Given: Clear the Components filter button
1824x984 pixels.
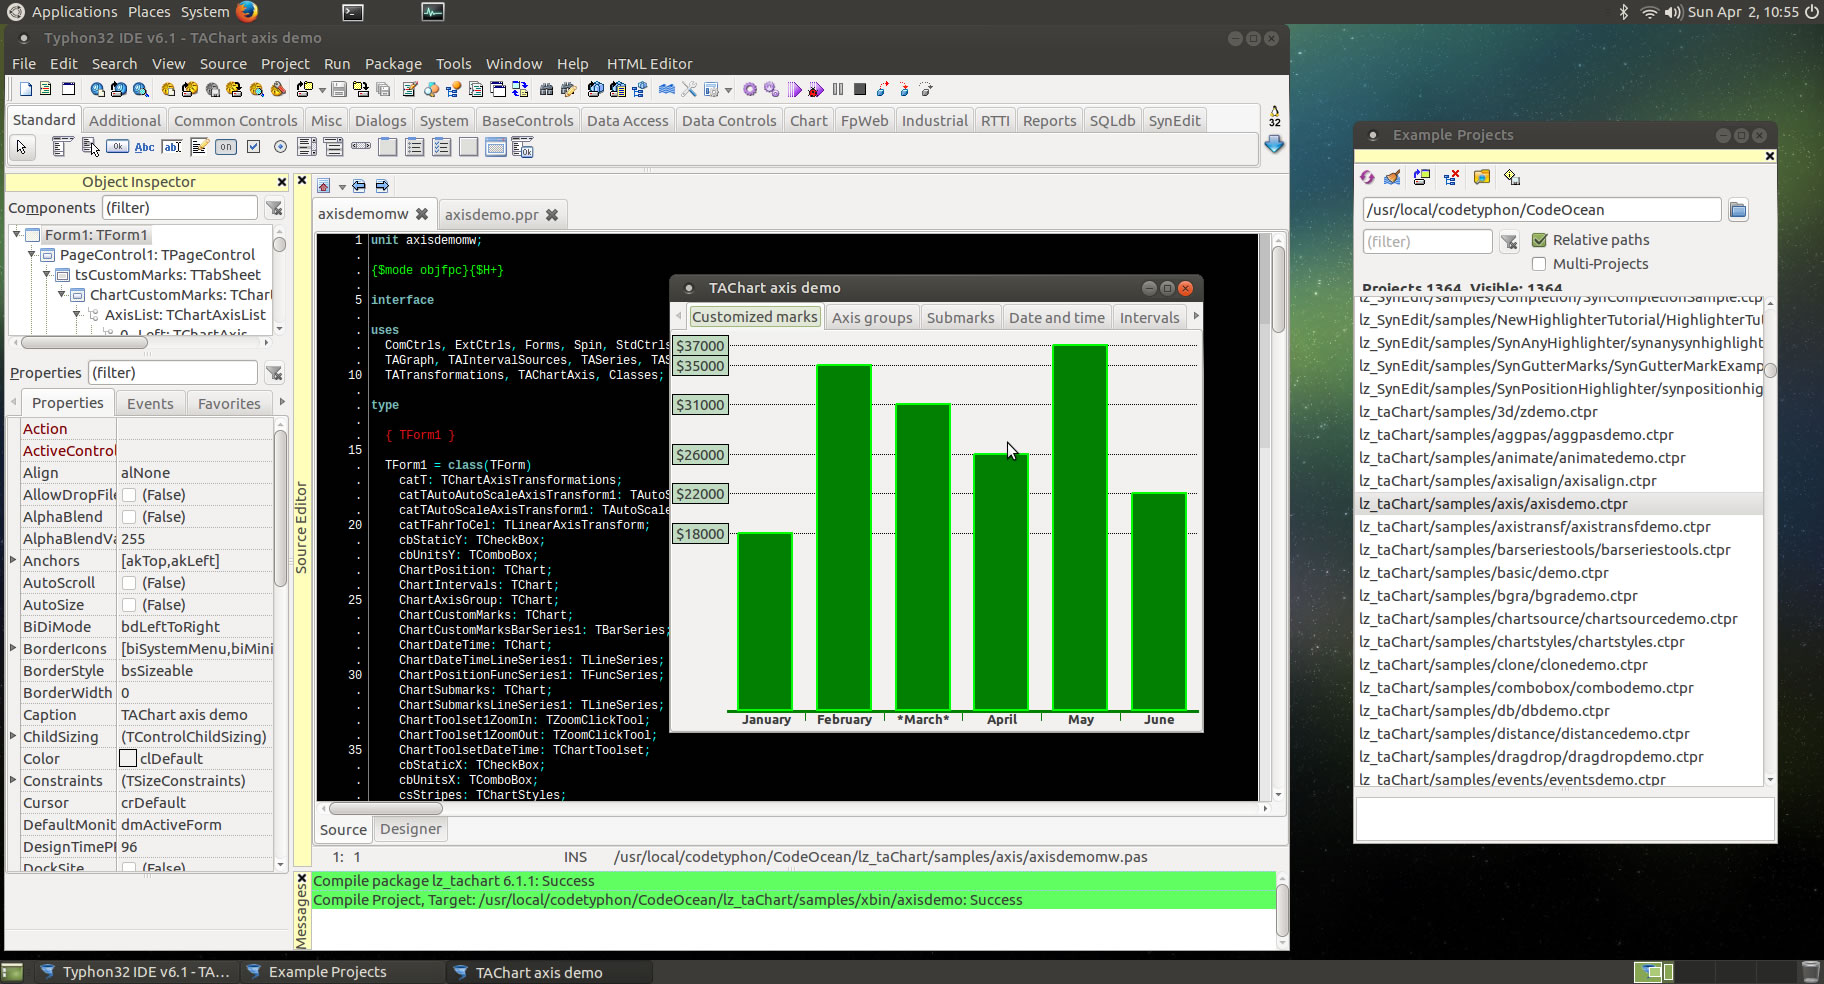Looking at the screenshot, I should (x=274, y=208).
